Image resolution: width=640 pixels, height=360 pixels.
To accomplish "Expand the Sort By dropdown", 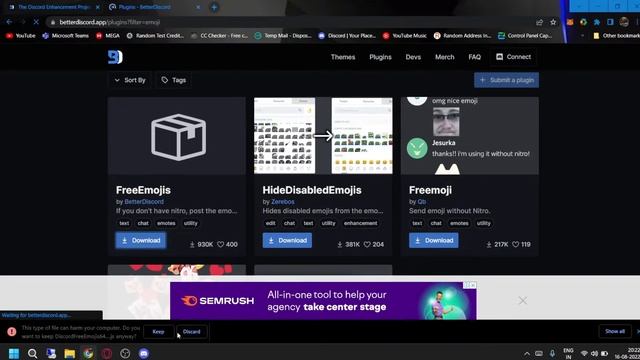I will (x=130, y=80).
